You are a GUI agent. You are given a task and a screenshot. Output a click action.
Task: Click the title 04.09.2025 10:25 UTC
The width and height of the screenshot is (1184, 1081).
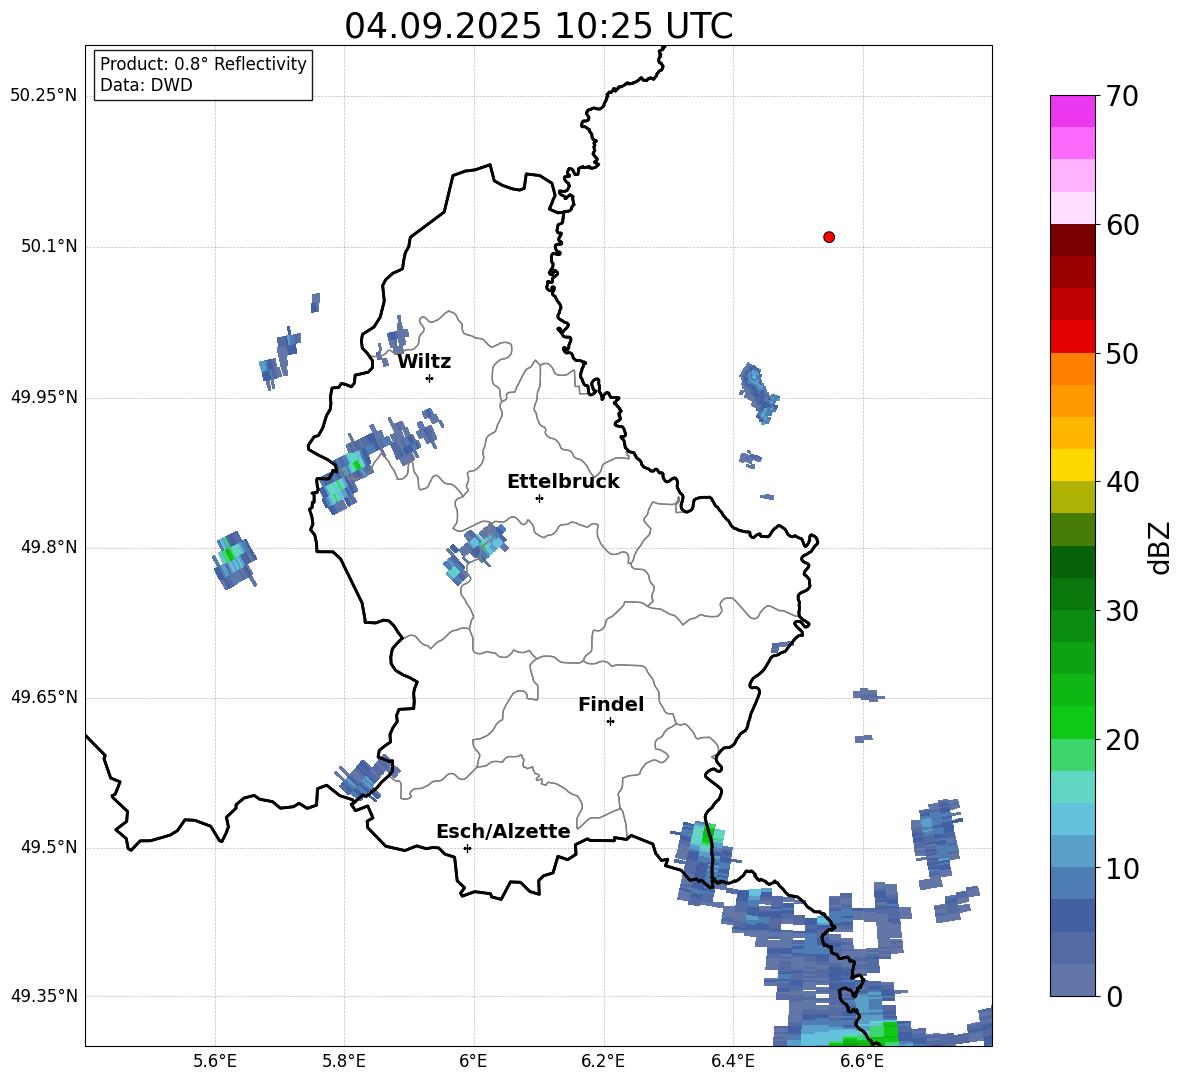538,26
